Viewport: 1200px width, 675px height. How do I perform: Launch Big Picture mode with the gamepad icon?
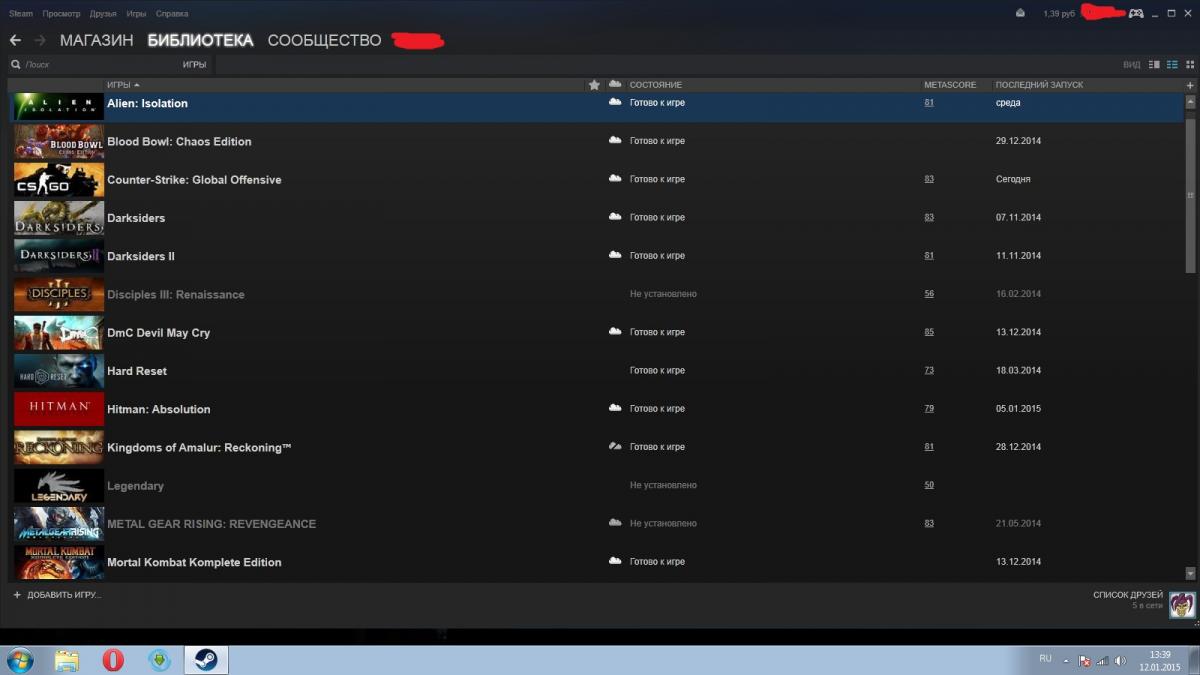coord(1136,14)
